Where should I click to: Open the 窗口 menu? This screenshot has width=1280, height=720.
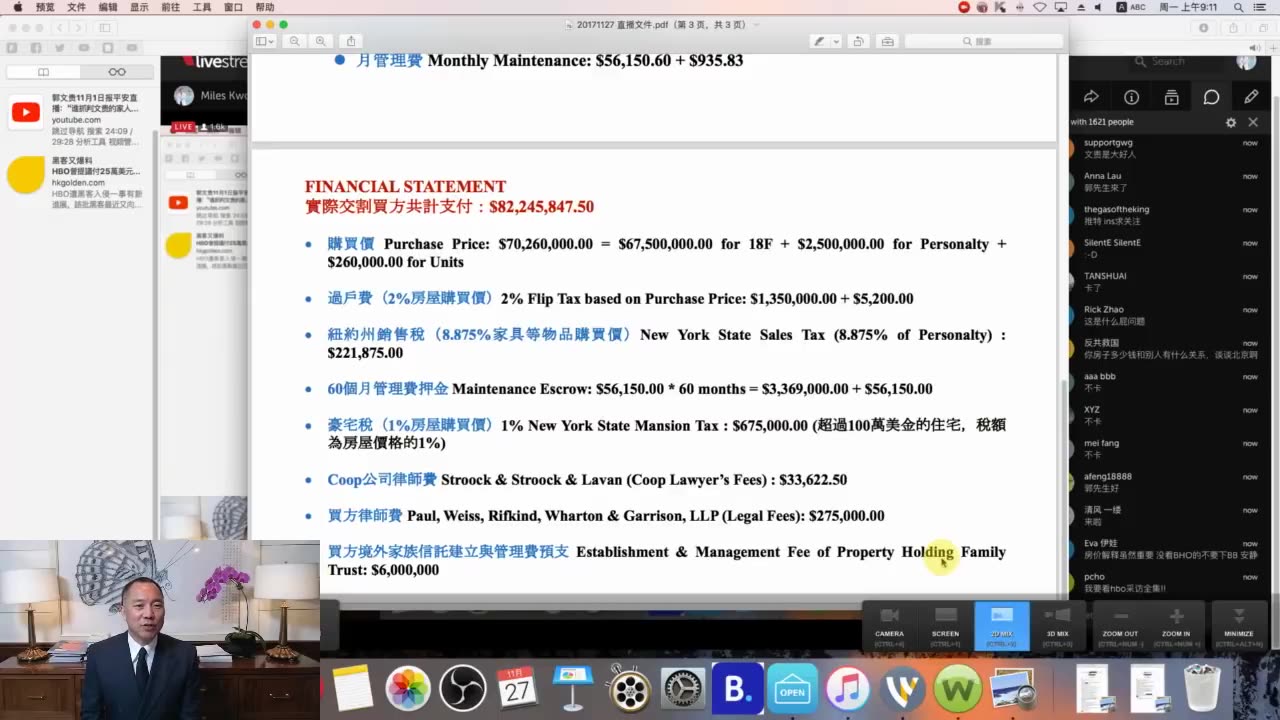233,7
